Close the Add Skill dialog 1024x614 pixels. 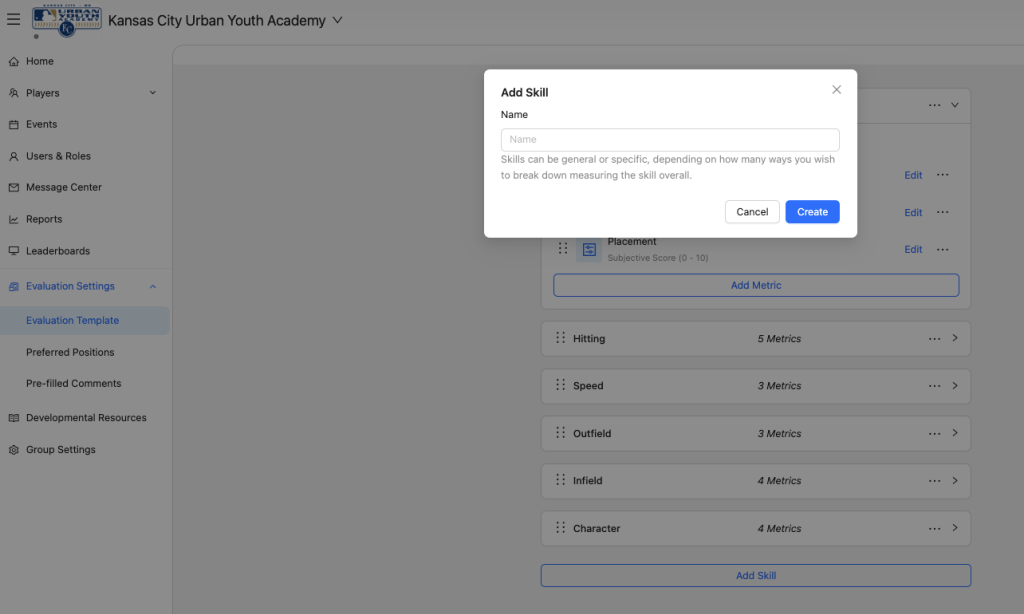[x=836, y=90]
